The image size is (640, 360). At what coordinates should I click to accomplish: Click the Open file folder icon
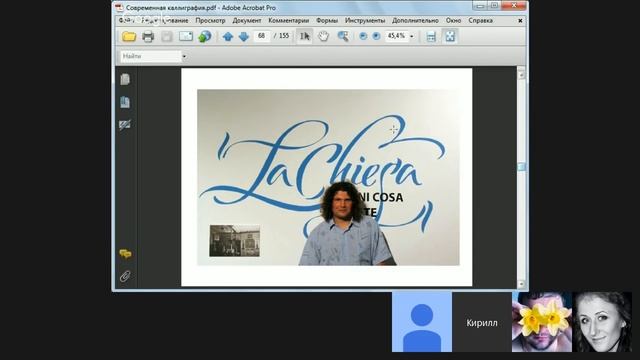(129, 36)
